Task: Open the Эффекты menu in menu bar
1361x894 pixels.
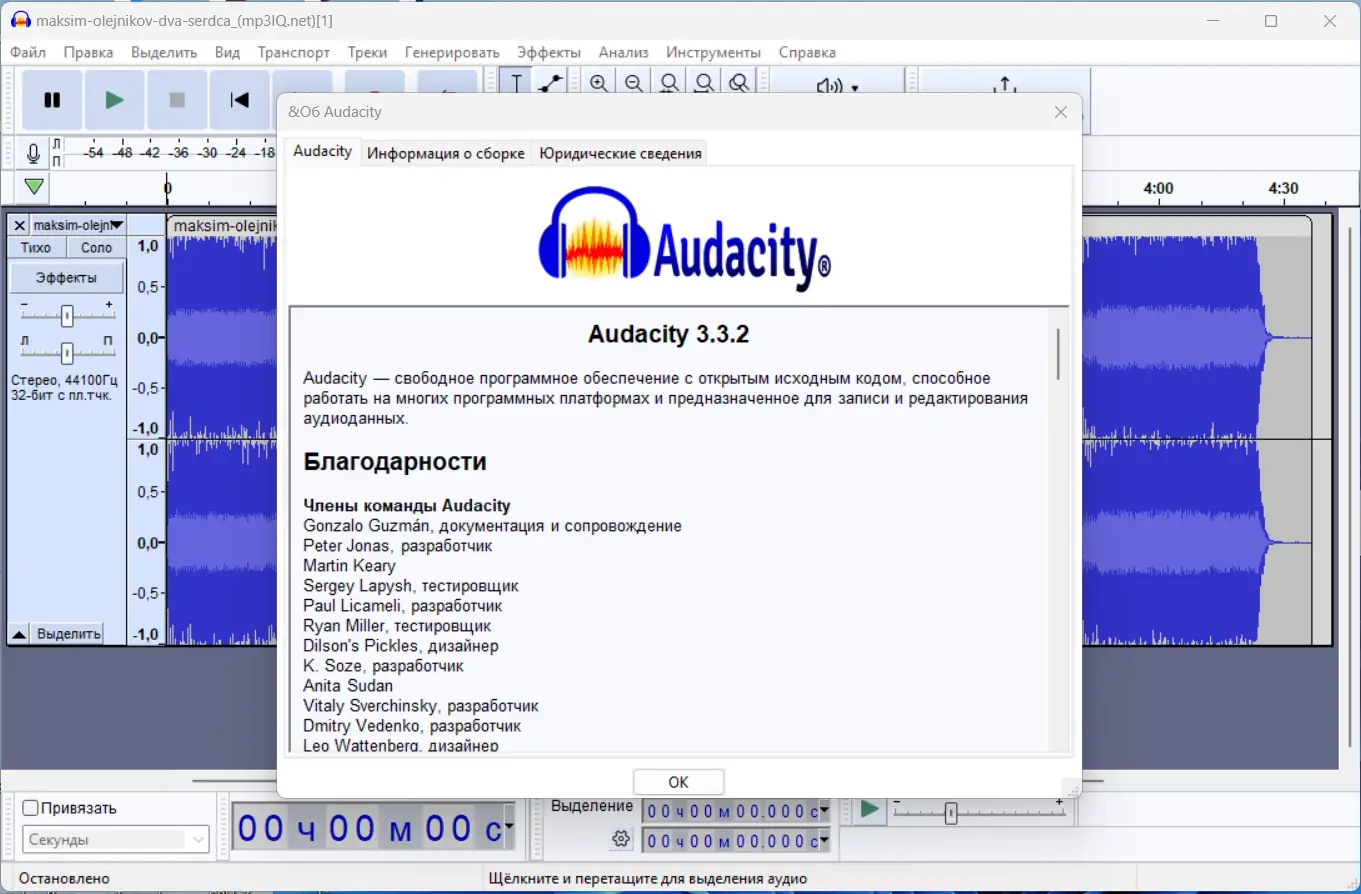Action: coord(549,52)
